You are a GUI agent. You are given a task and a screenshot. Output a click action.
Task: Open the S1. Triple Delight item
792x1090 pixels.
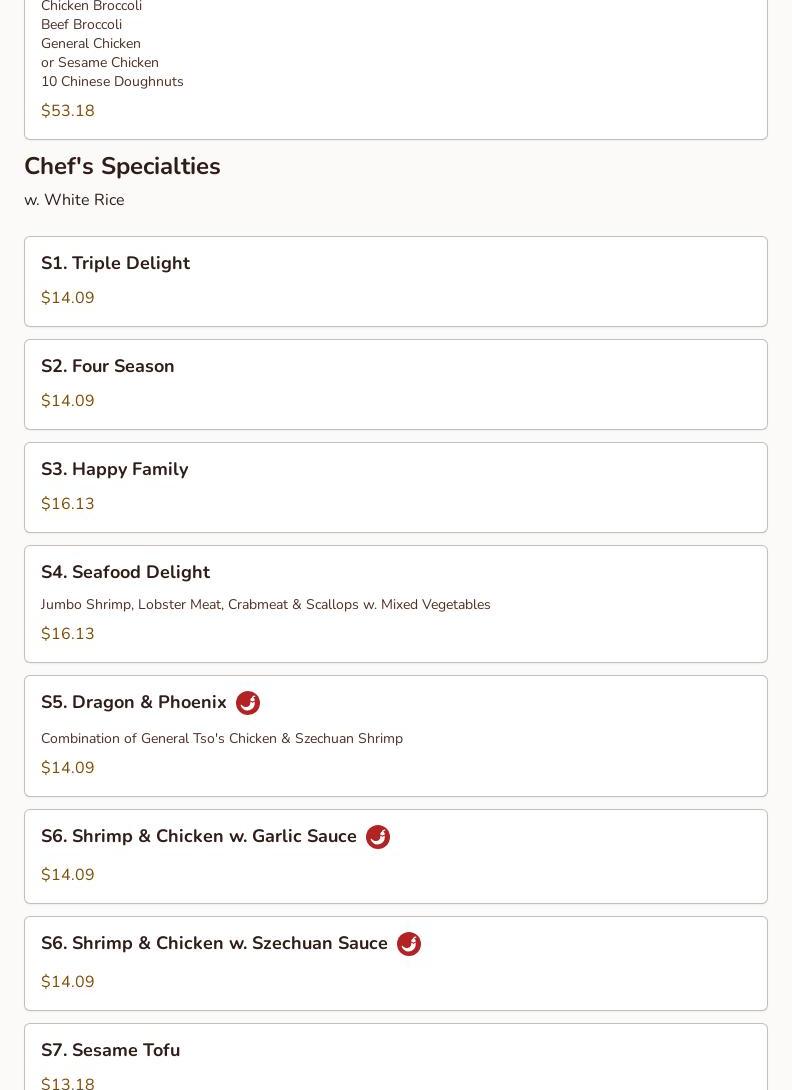[x=115, y=263]
